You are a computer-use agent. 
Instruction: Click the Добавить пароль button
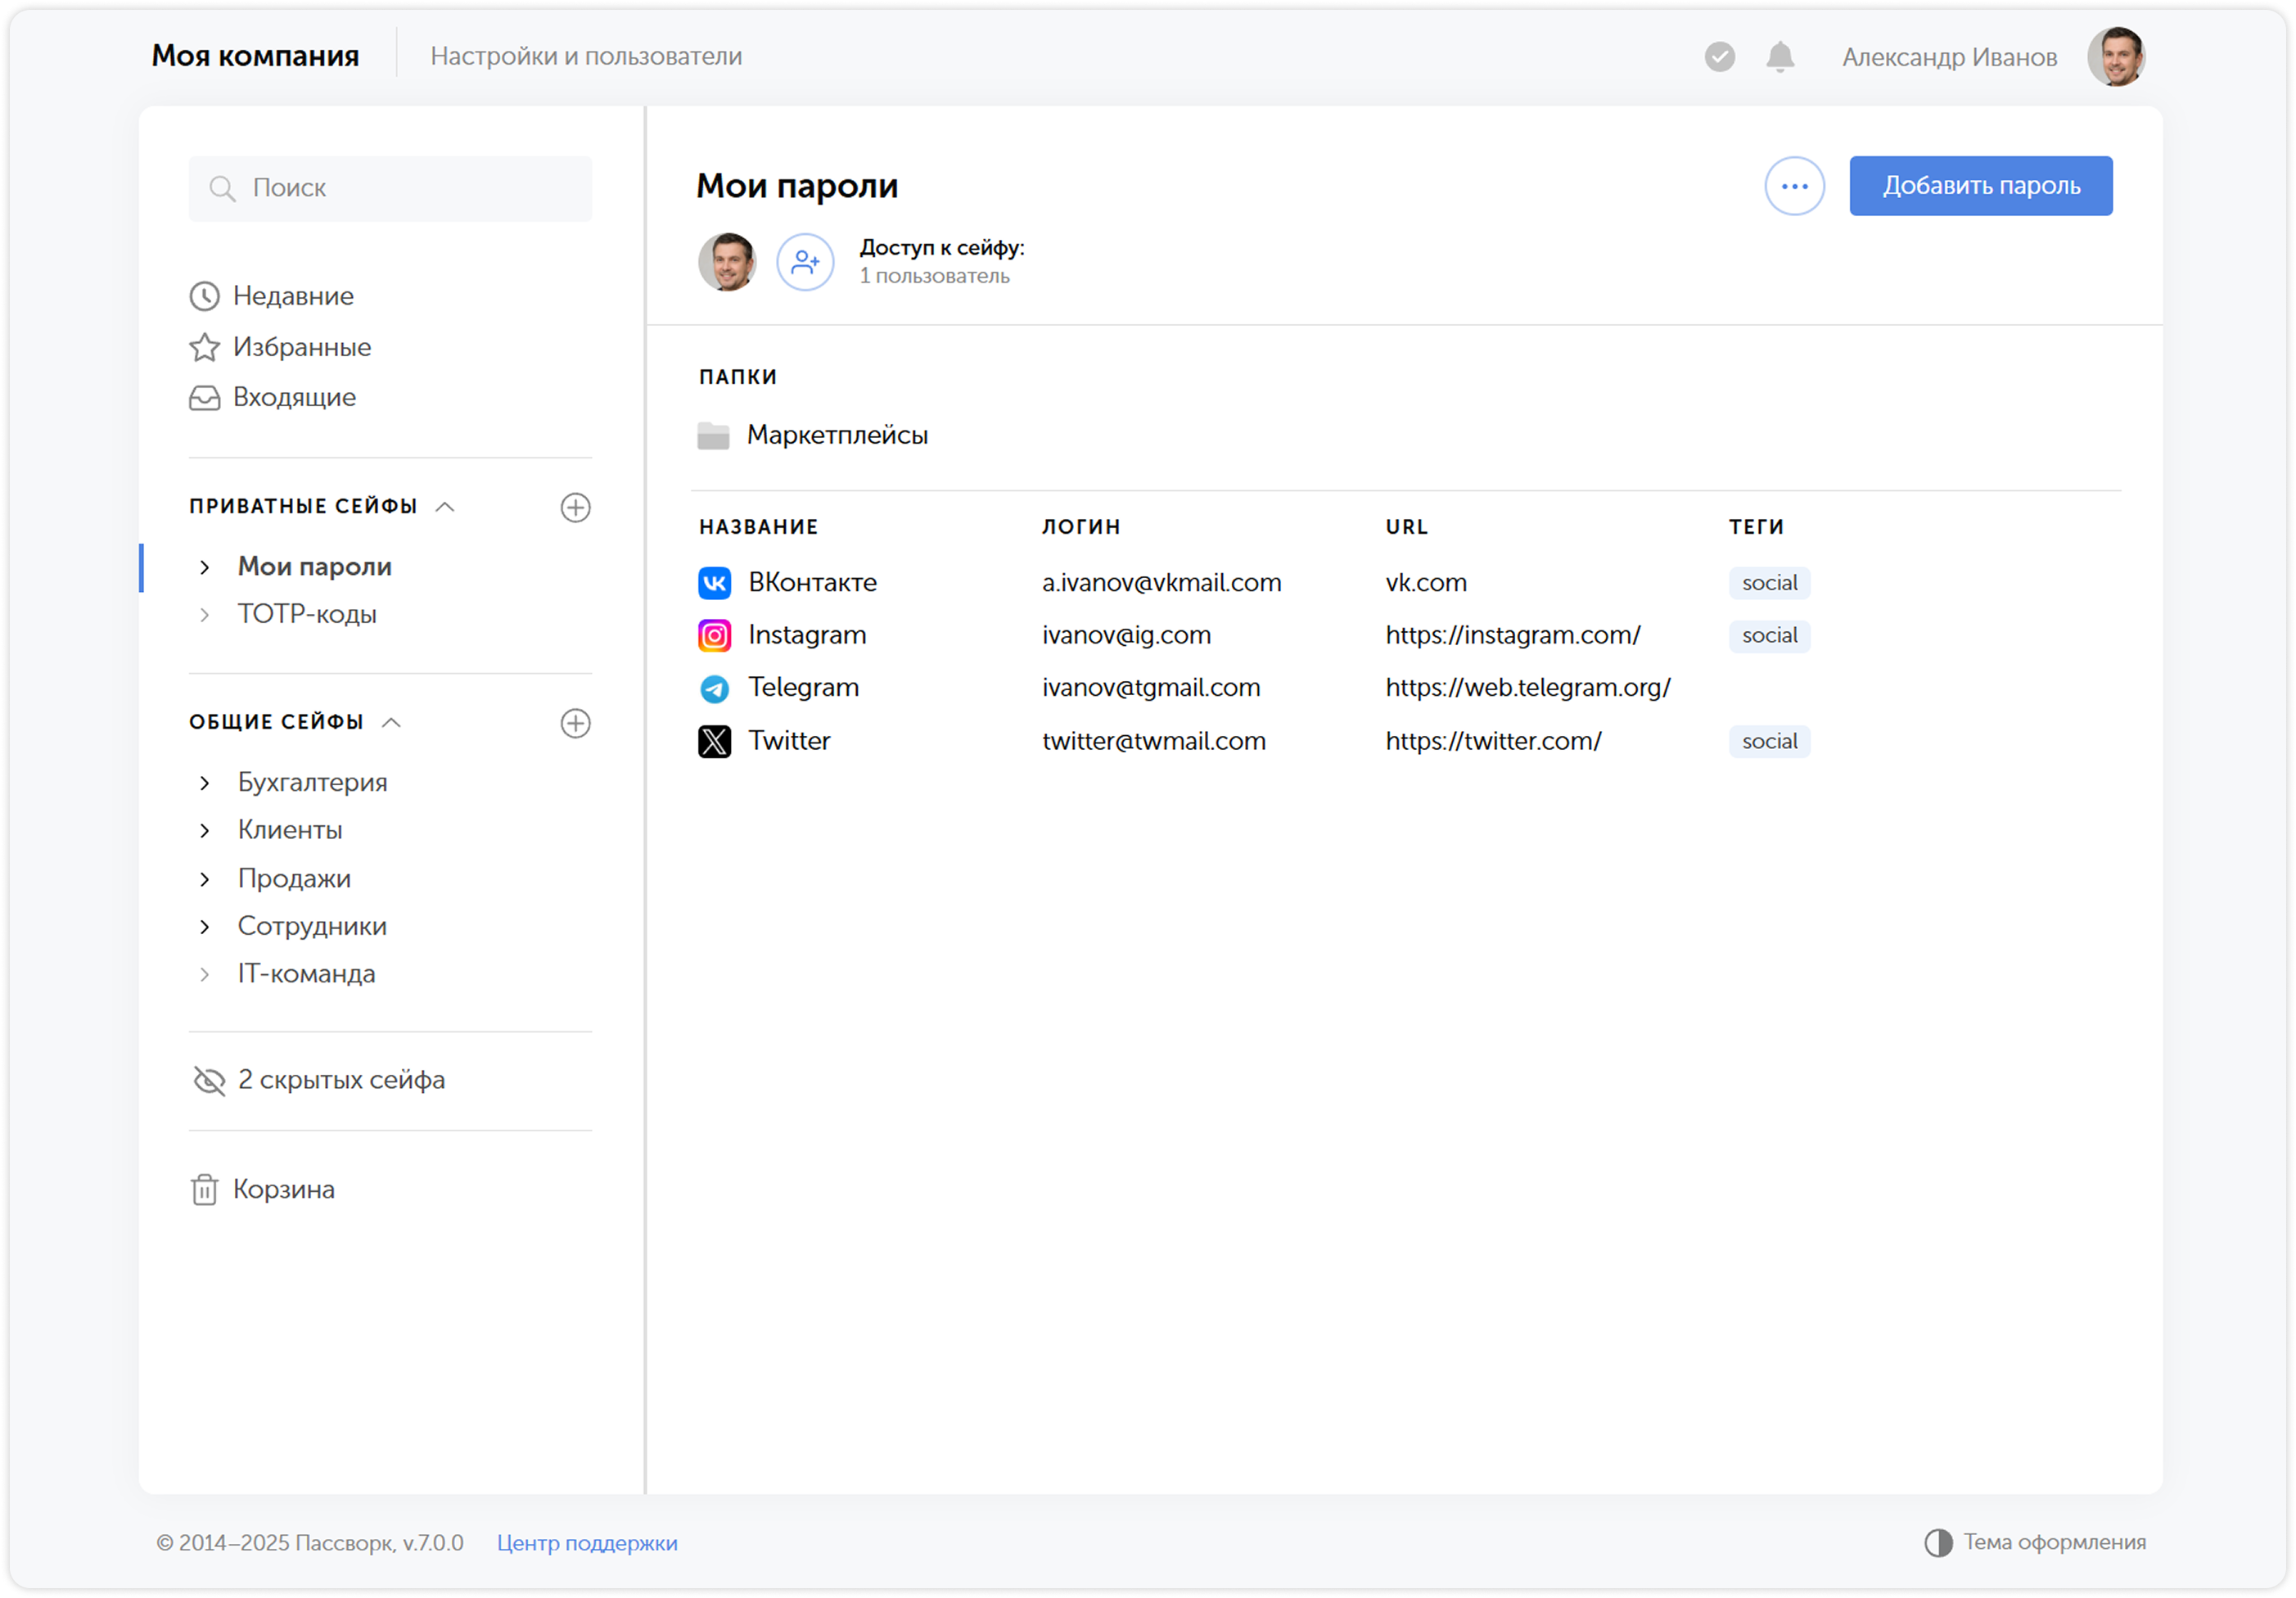[1981, 186]
